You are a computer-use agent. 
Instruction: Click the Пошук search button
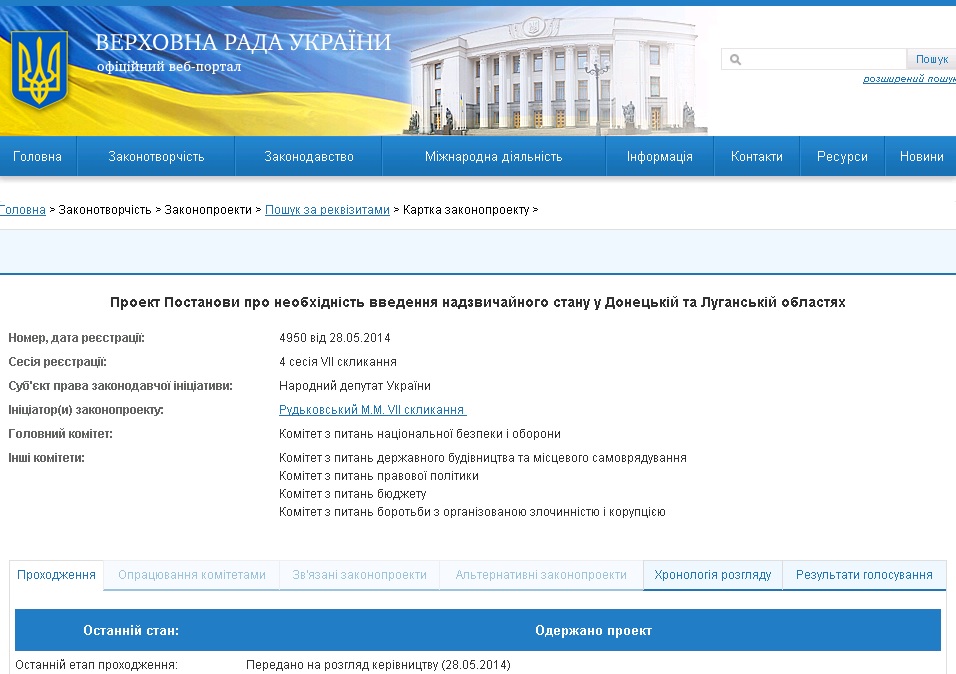(x=932, y=59)
